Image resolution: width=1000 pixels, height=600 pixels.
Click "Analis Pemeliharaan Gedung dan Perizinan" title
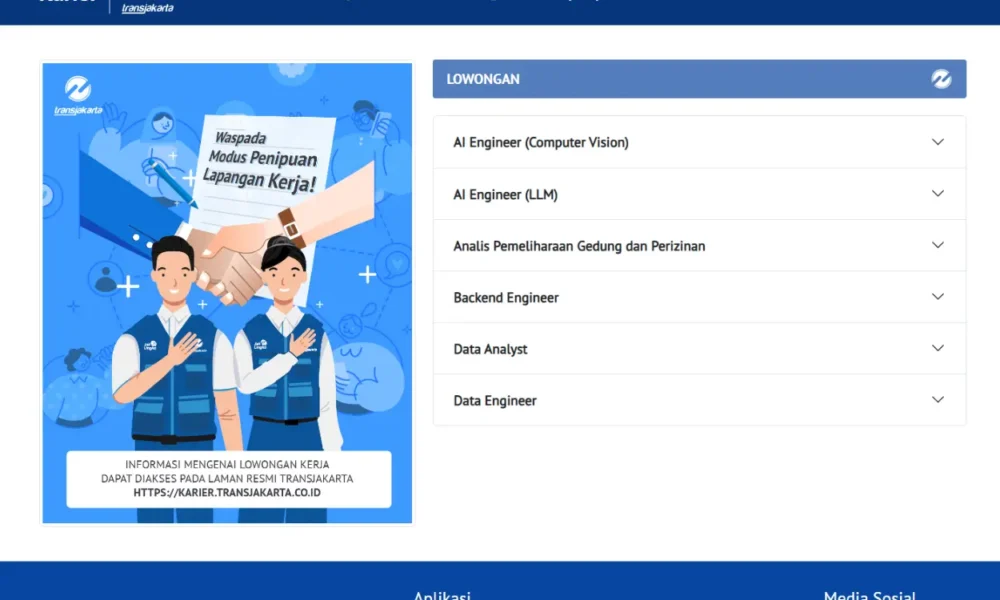(x=579, y=246)
